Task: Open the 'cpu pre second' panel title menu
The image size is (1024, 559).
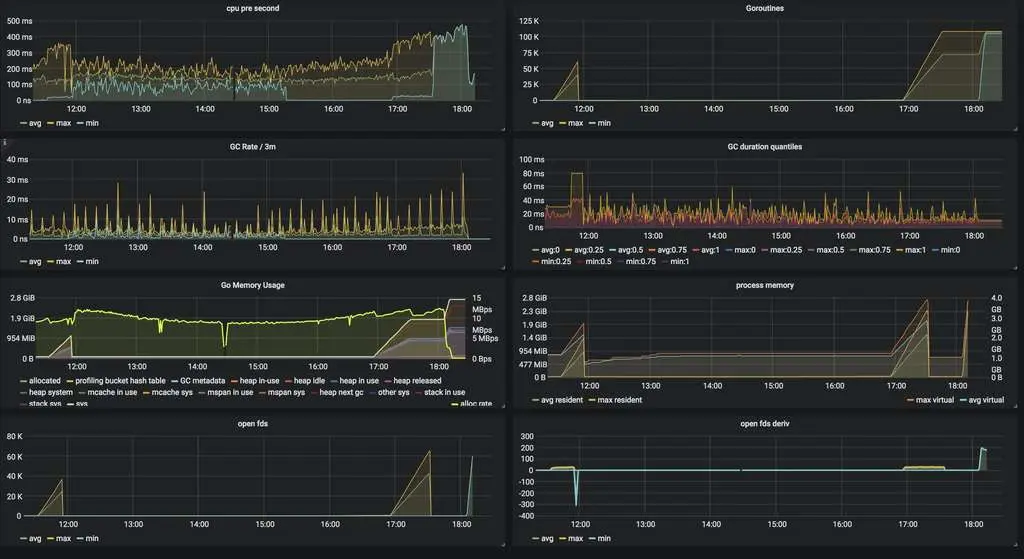Action: point(253,8)
